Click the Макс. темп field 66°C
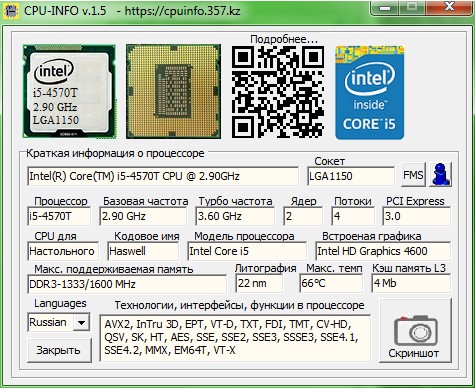Screen dimensions: 475x389 point(331,283)
